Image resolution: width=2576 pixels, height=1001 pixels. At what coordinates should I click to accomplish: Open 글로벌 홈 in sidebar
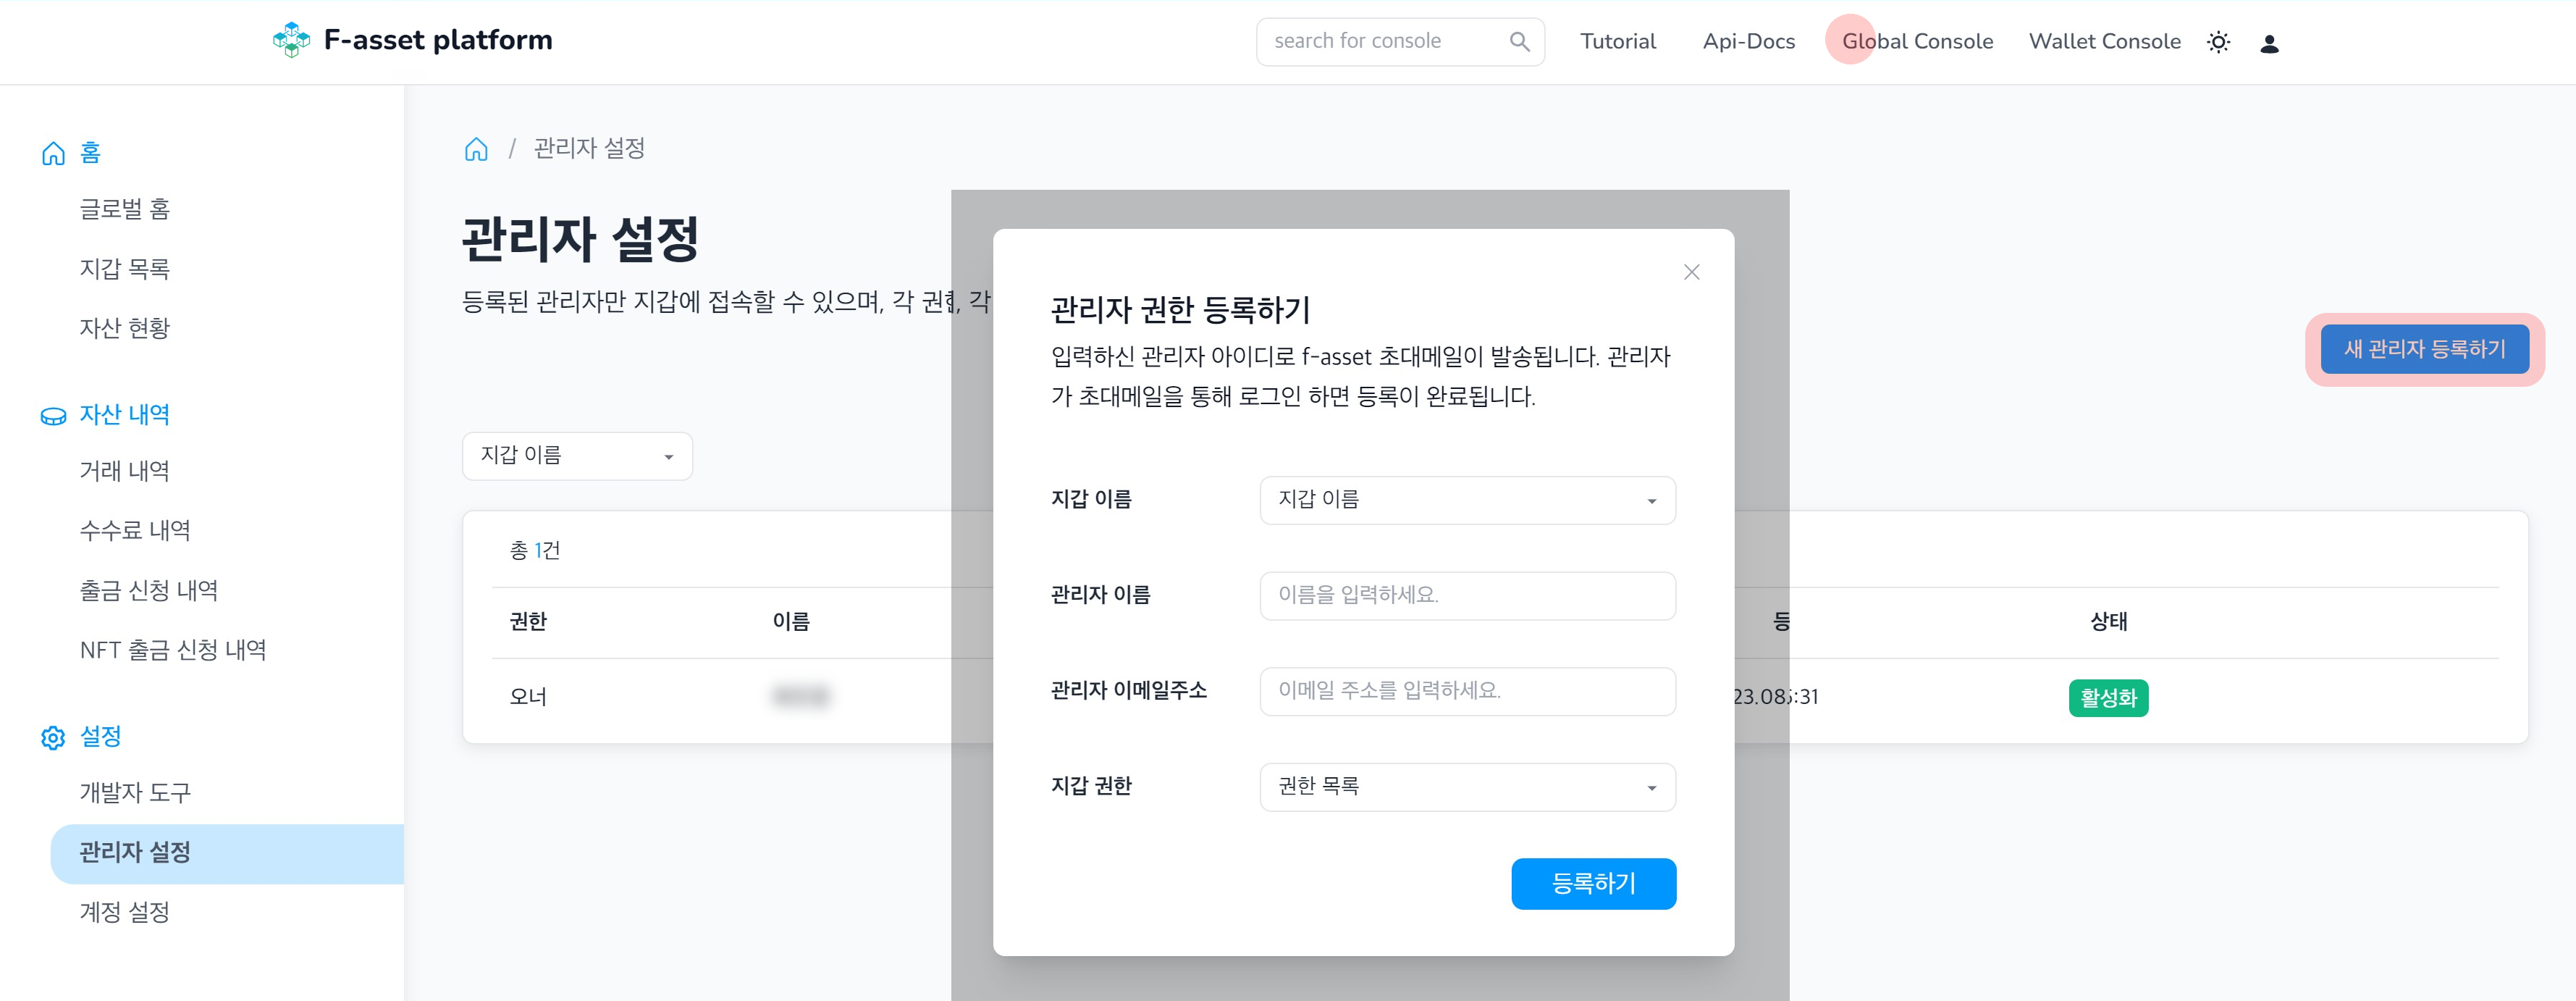[124, 209]
